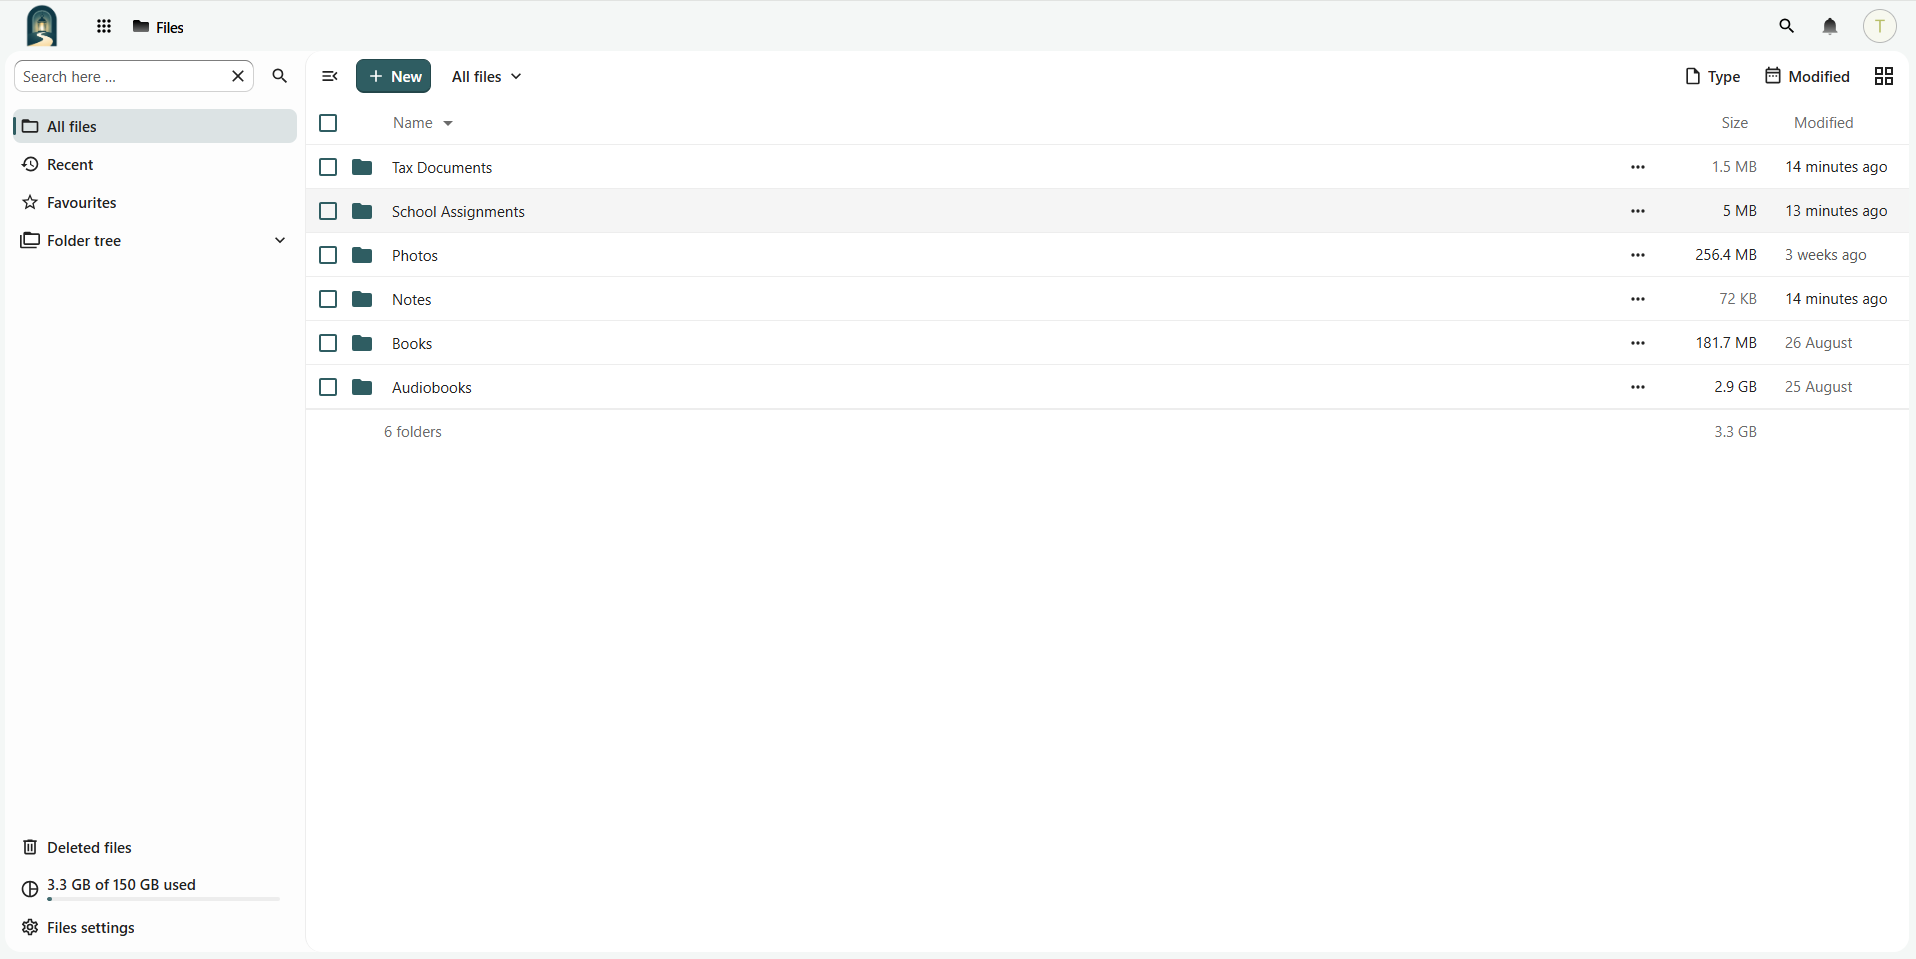Select the Tax Documents checkbox
The width and height of the screenshot is (1916, 959).
pos(328,168)
